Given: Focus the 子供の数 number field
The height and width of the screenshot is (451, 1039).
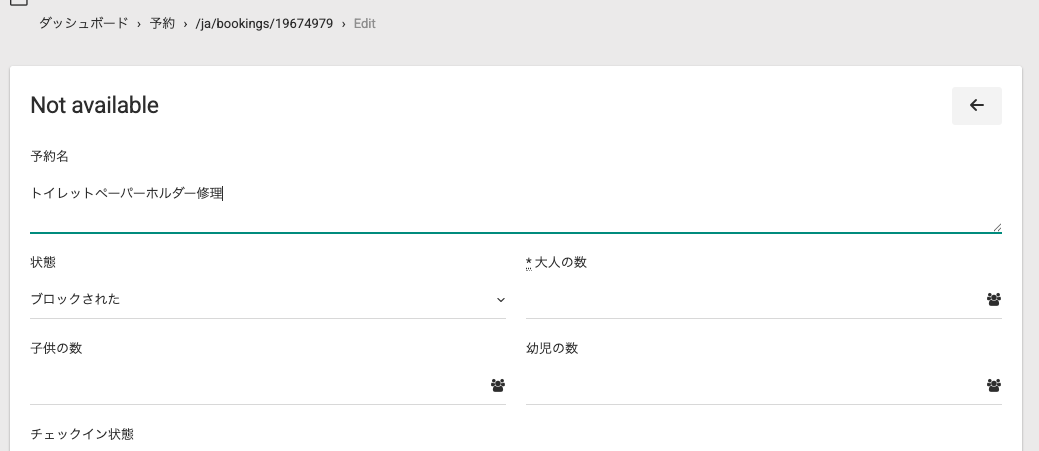Looking at the screenshot, I should pos(255,385).
